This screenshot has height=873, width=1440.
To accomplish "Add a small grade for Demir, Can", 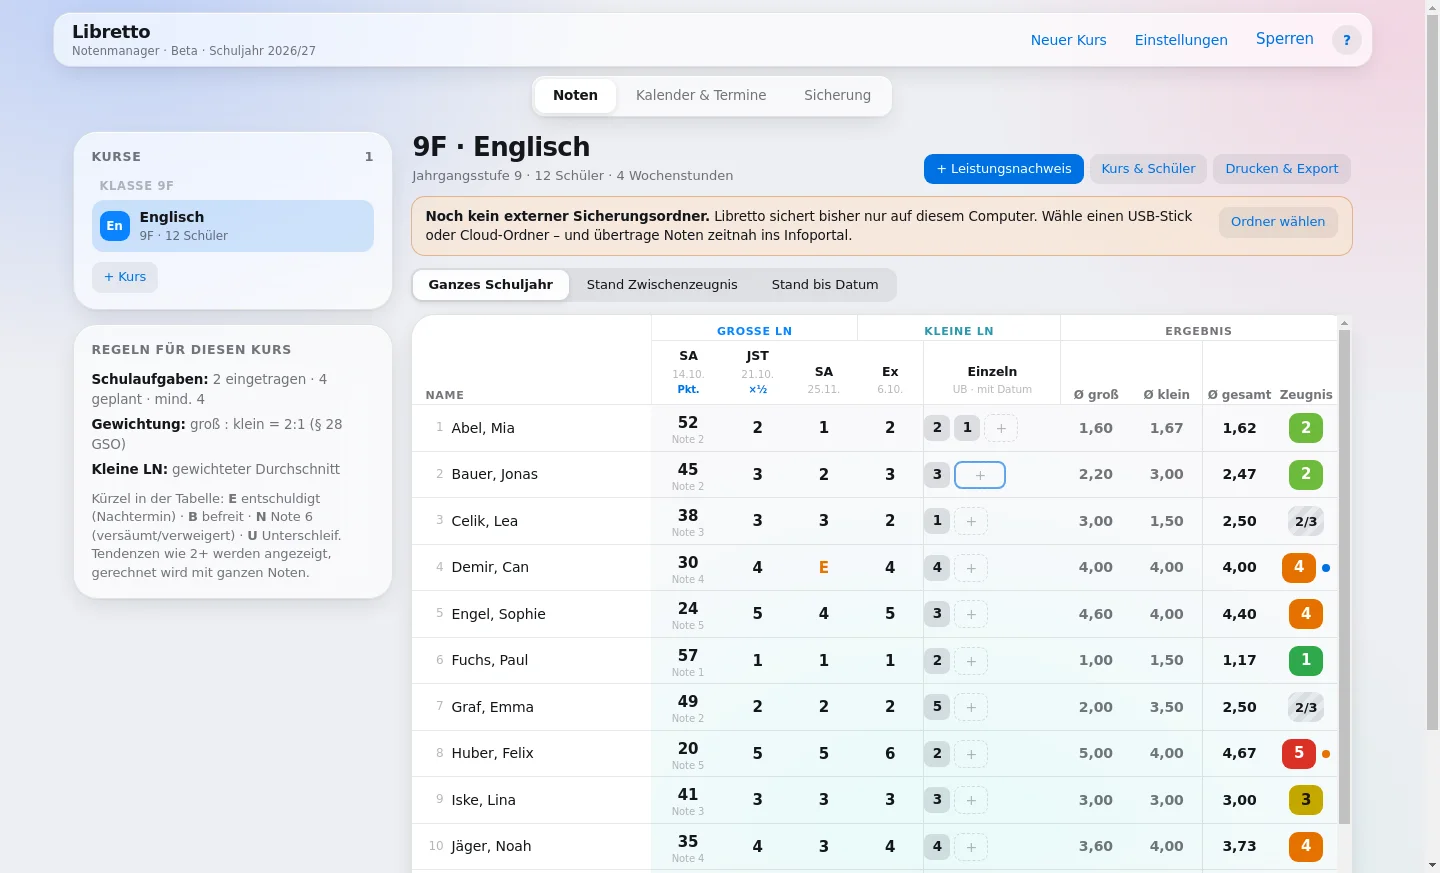I will pyautogui.click(x=971, y=568).
